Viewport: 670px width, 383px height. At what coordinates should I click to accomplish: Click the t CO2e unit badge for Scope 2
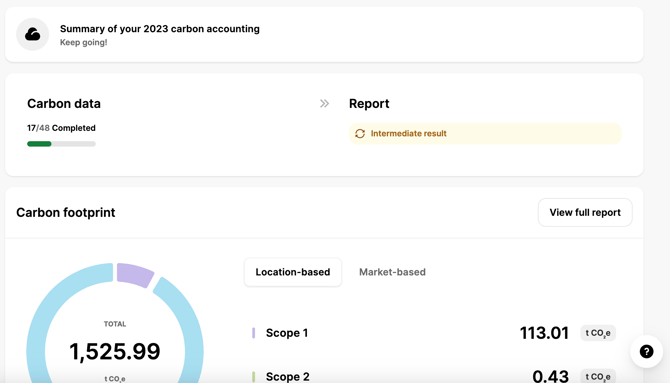(598, 376)
